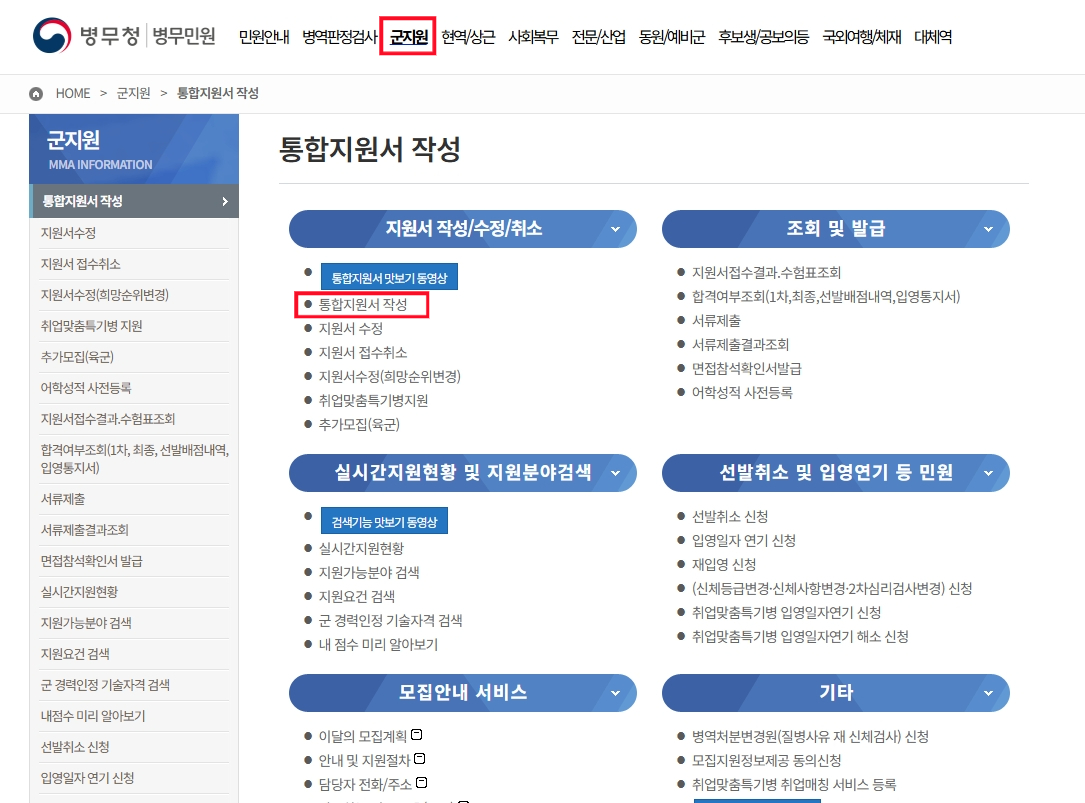Open 지원서접수결과.수험표조회 in 조회 및 발급
This screenshot has width=1085, height=803.
coord(766,273)
